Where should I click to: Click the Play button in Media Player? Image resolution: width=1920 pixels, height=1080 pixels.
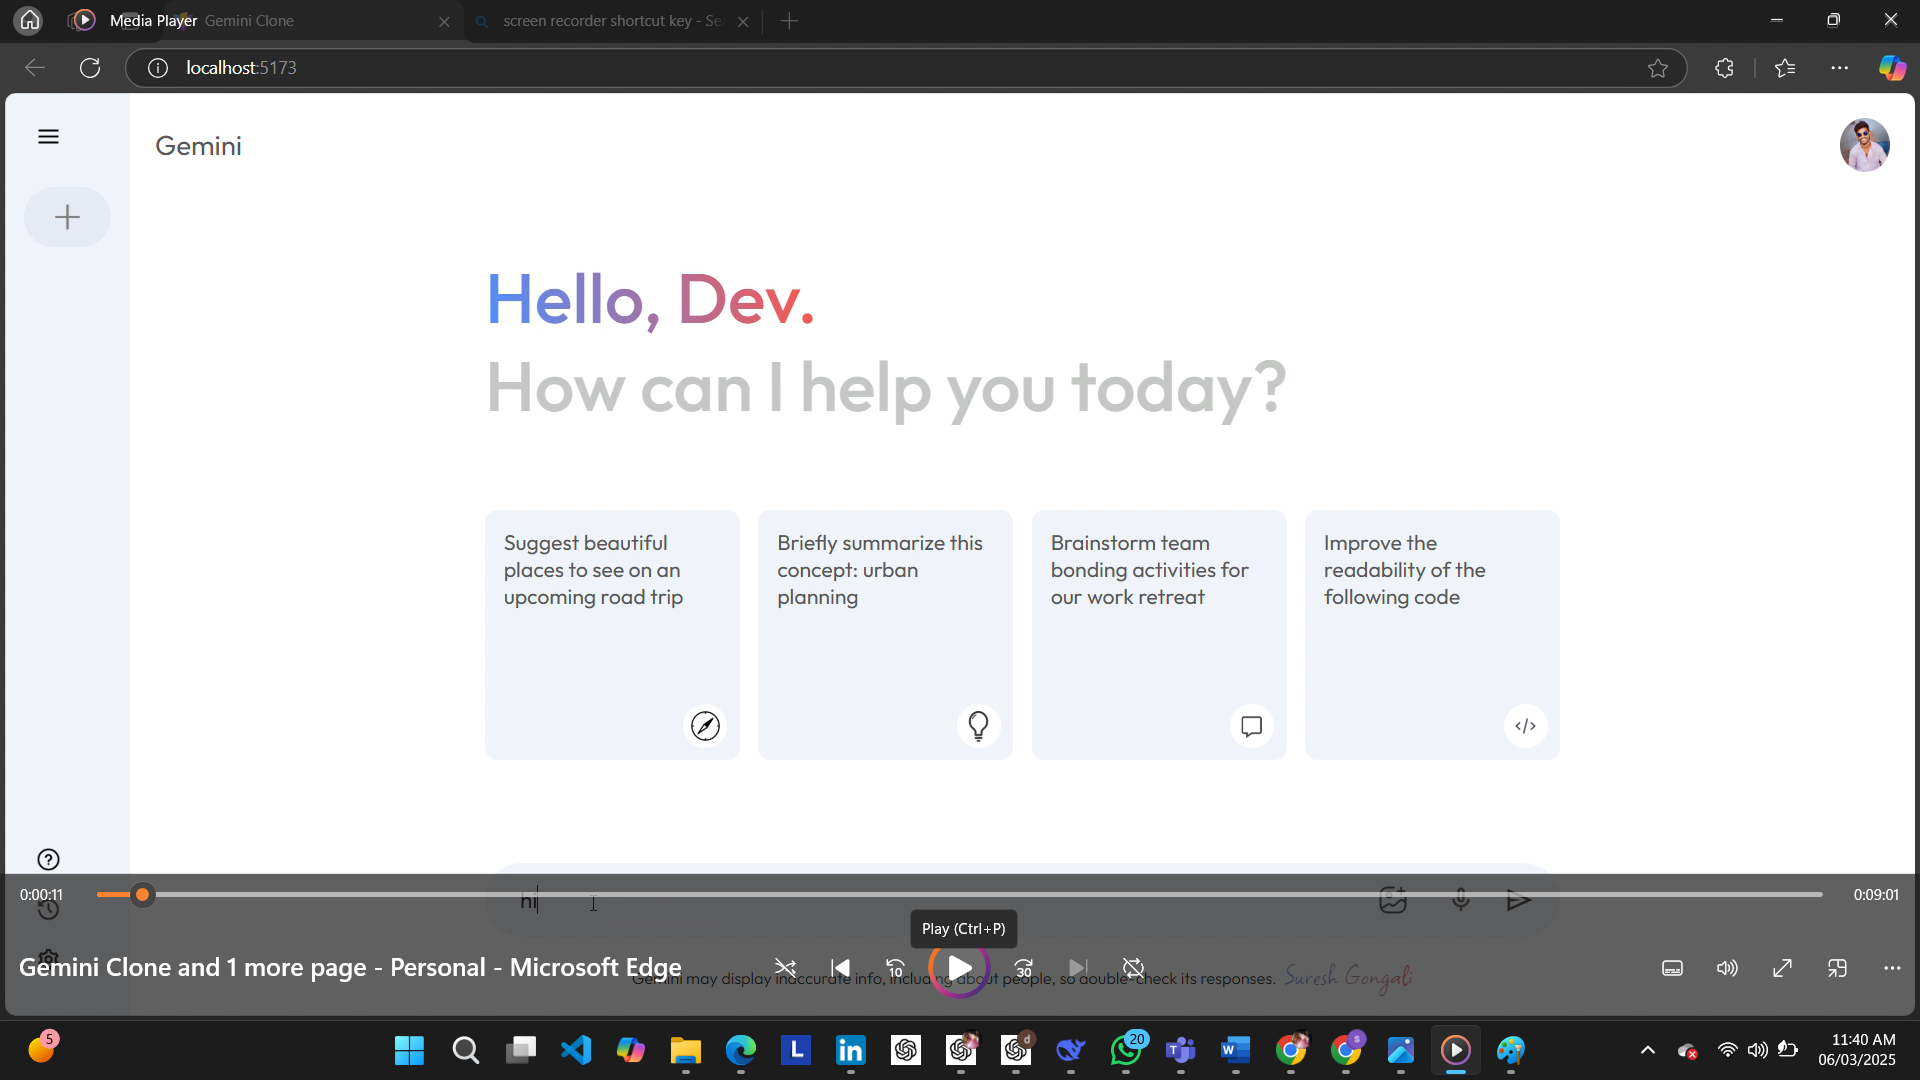[x=960, y=968]
